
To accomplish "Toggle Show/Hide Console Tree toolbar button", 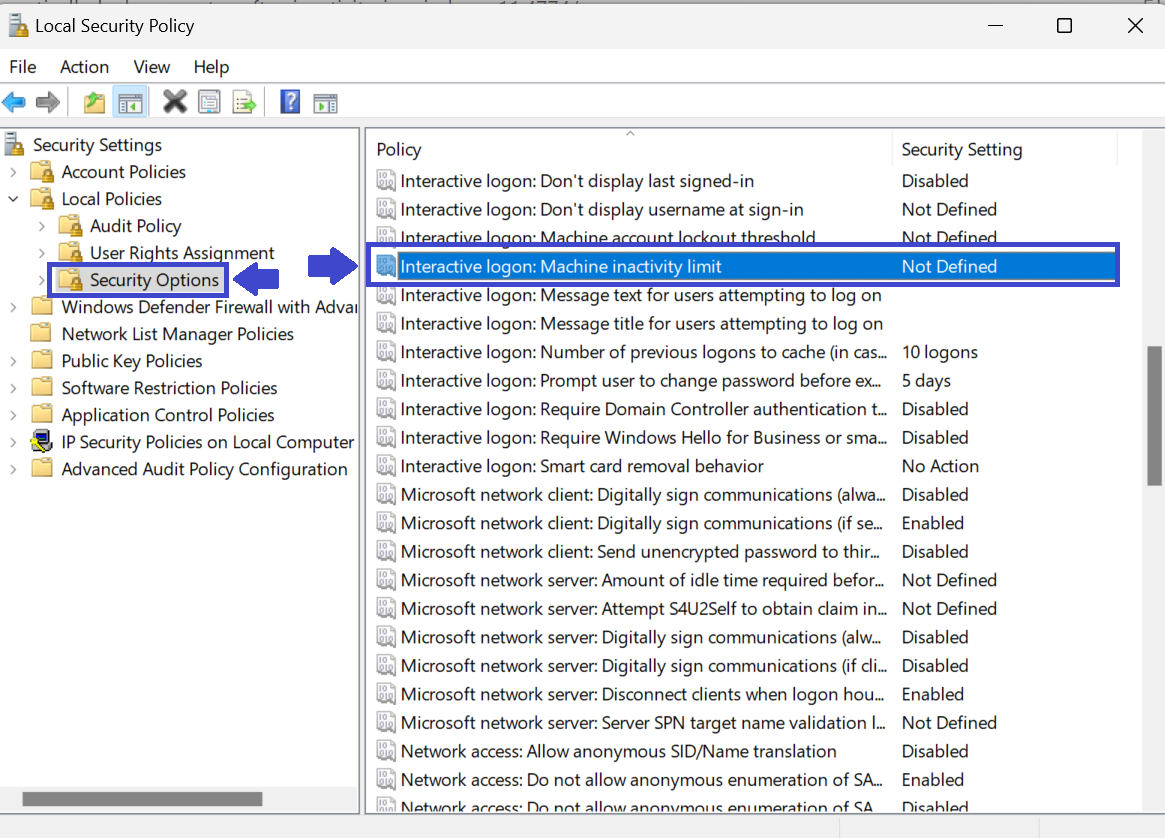I will click(130, 102).
